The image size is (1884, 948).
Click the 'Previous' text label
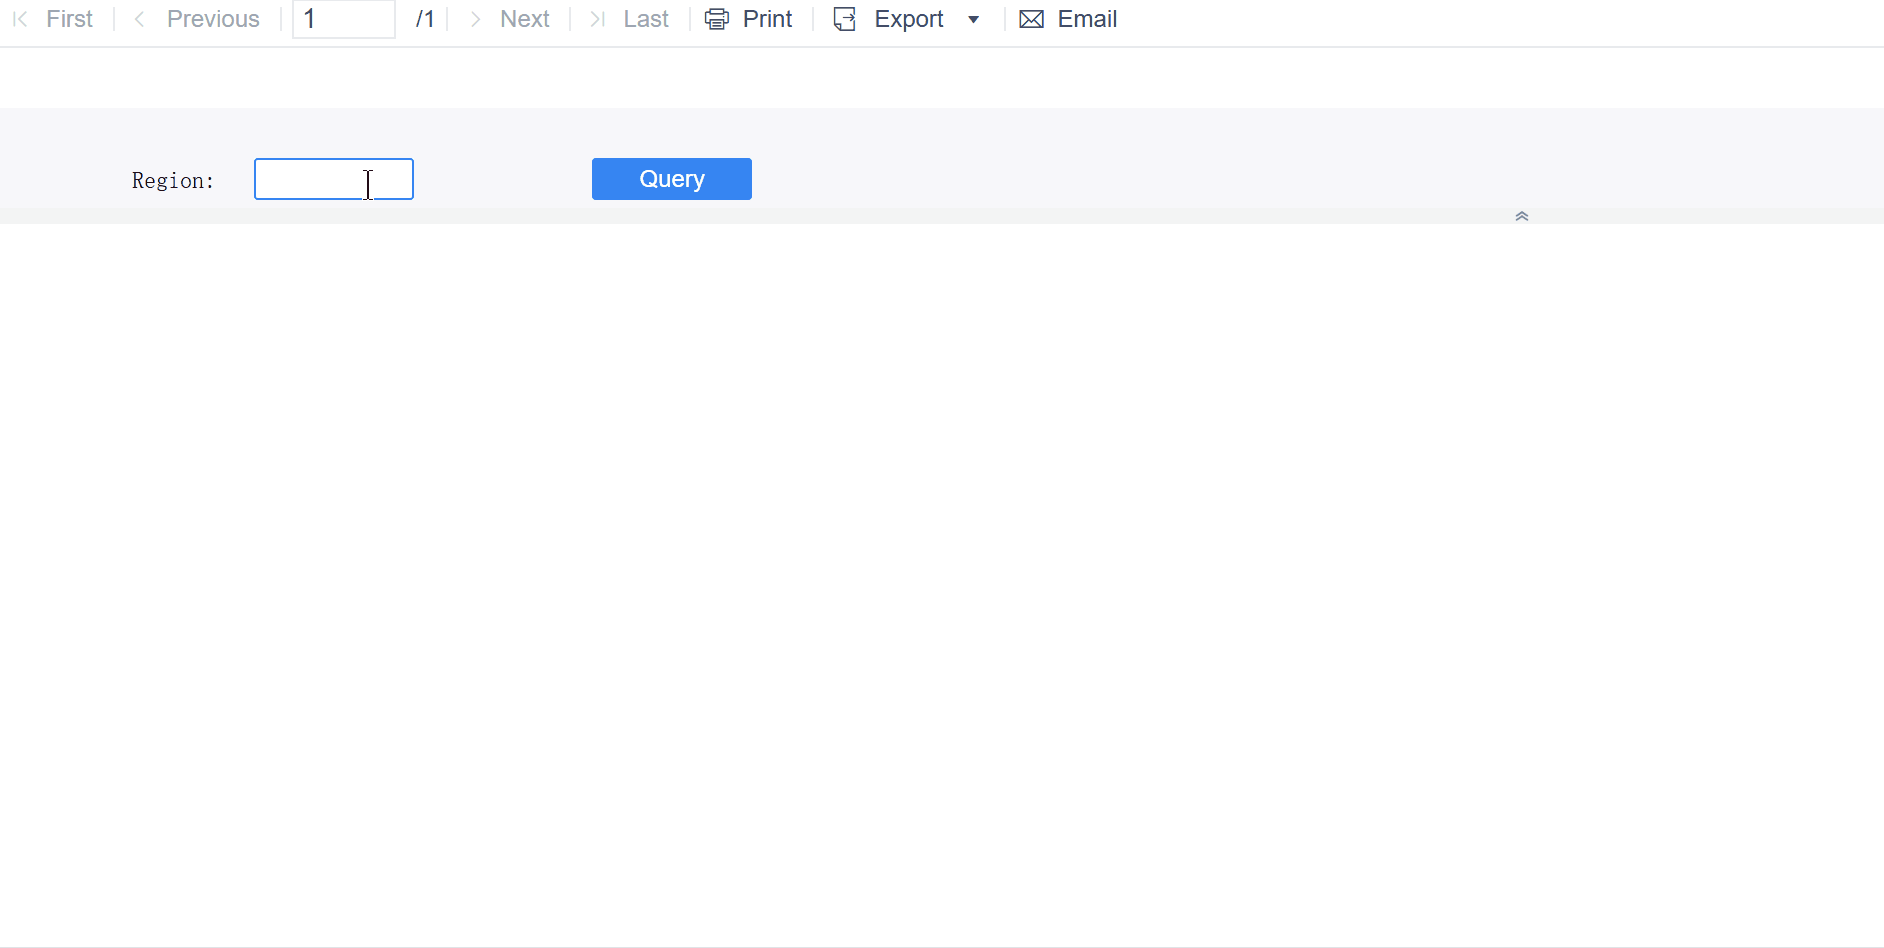(x=213, y=18)
